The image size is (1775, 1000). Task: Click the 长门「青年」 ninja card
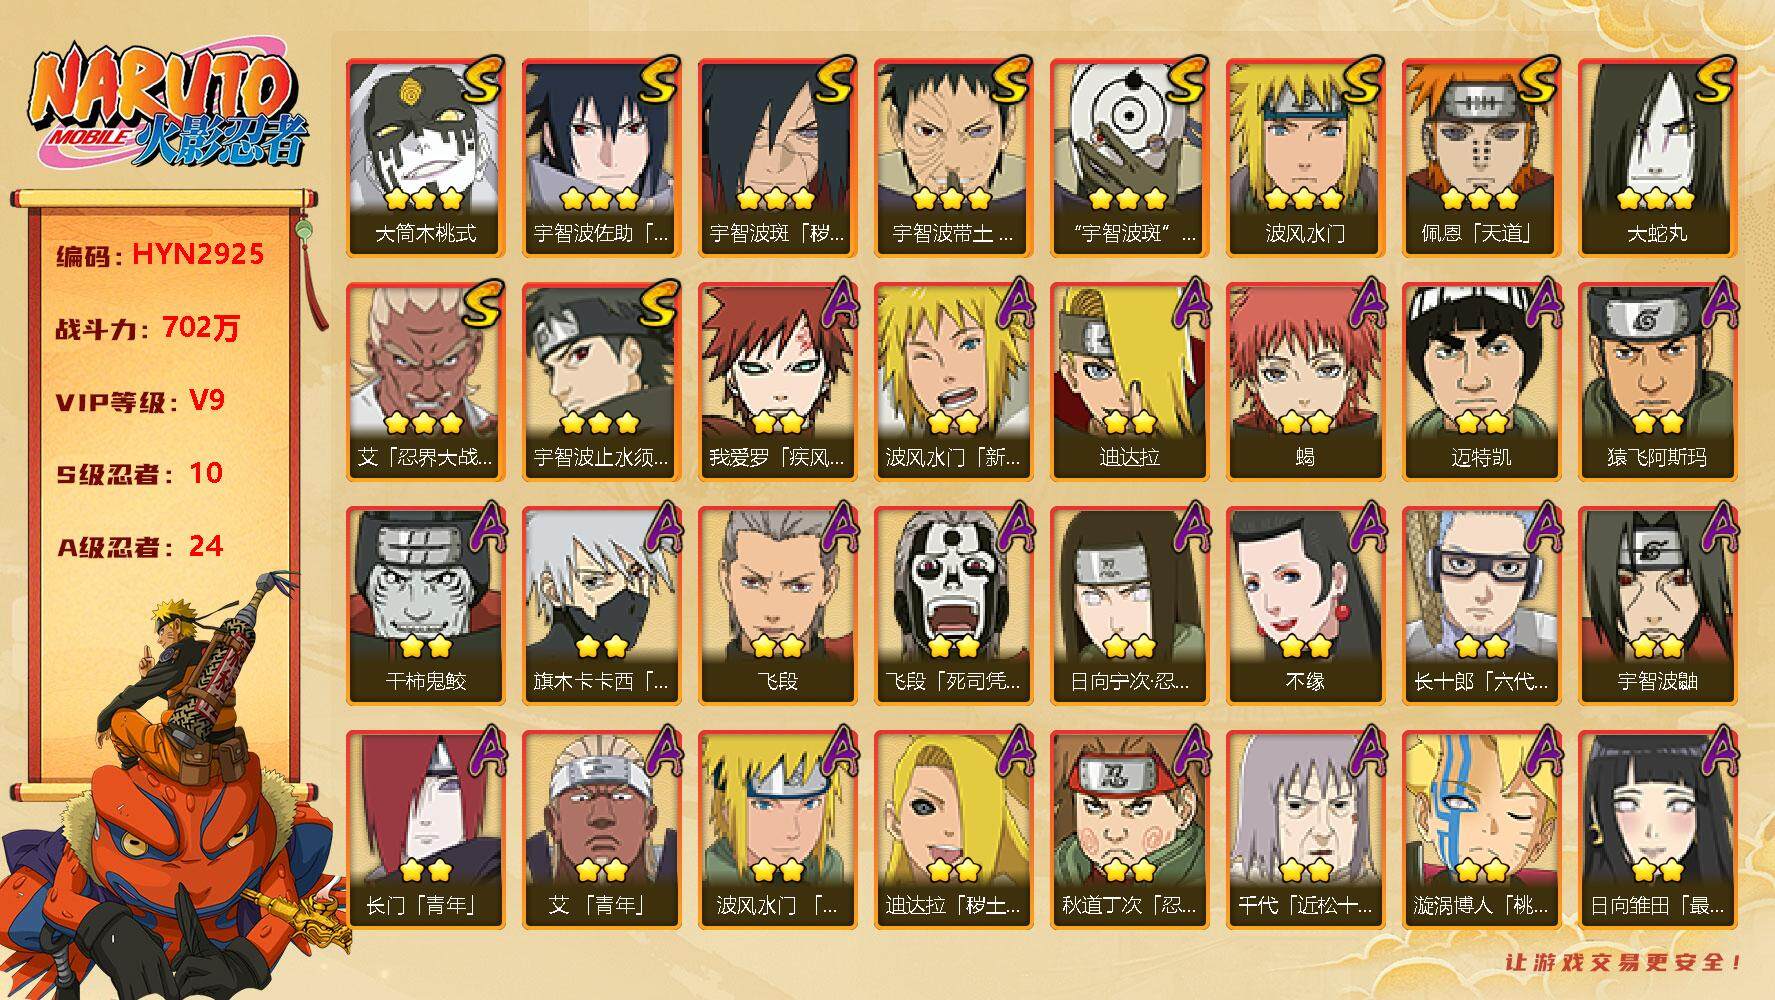[x=425, y=830]
